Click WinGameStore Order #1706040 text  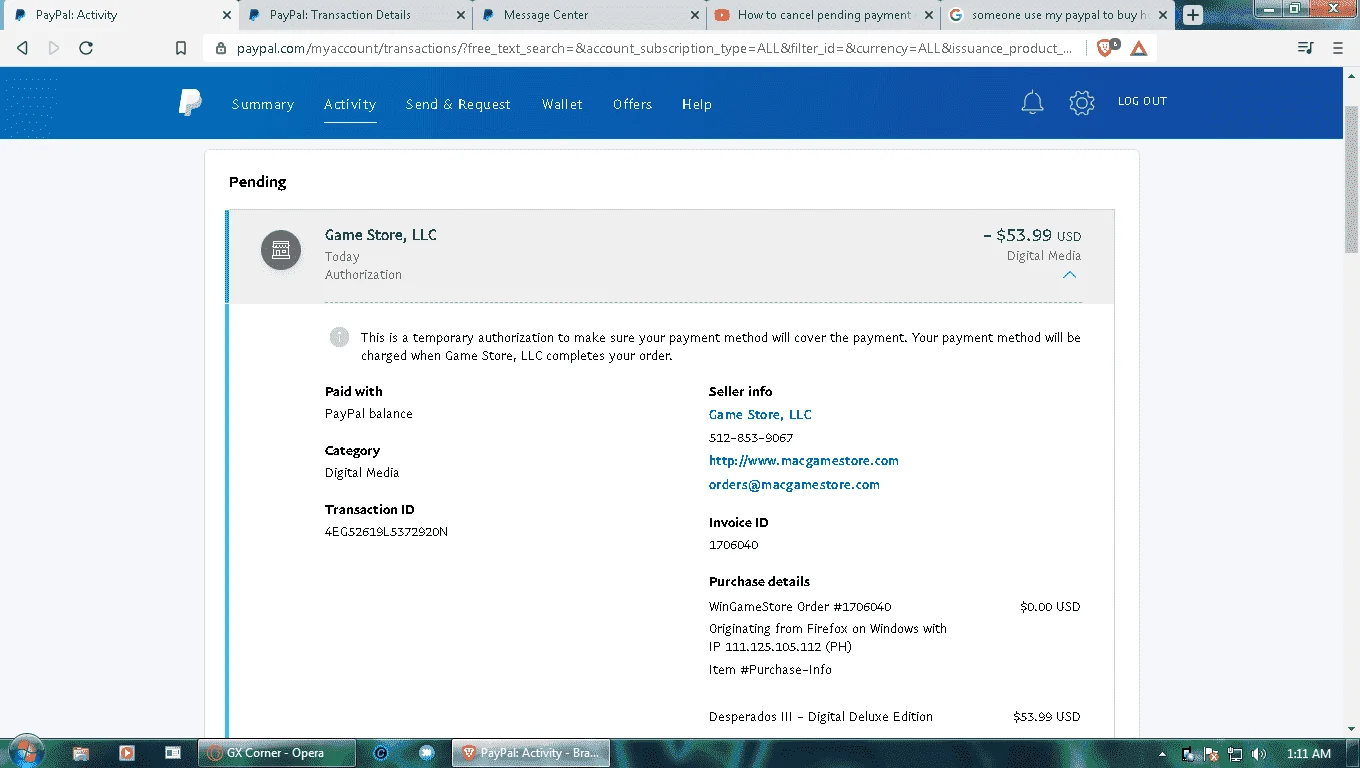800,607
